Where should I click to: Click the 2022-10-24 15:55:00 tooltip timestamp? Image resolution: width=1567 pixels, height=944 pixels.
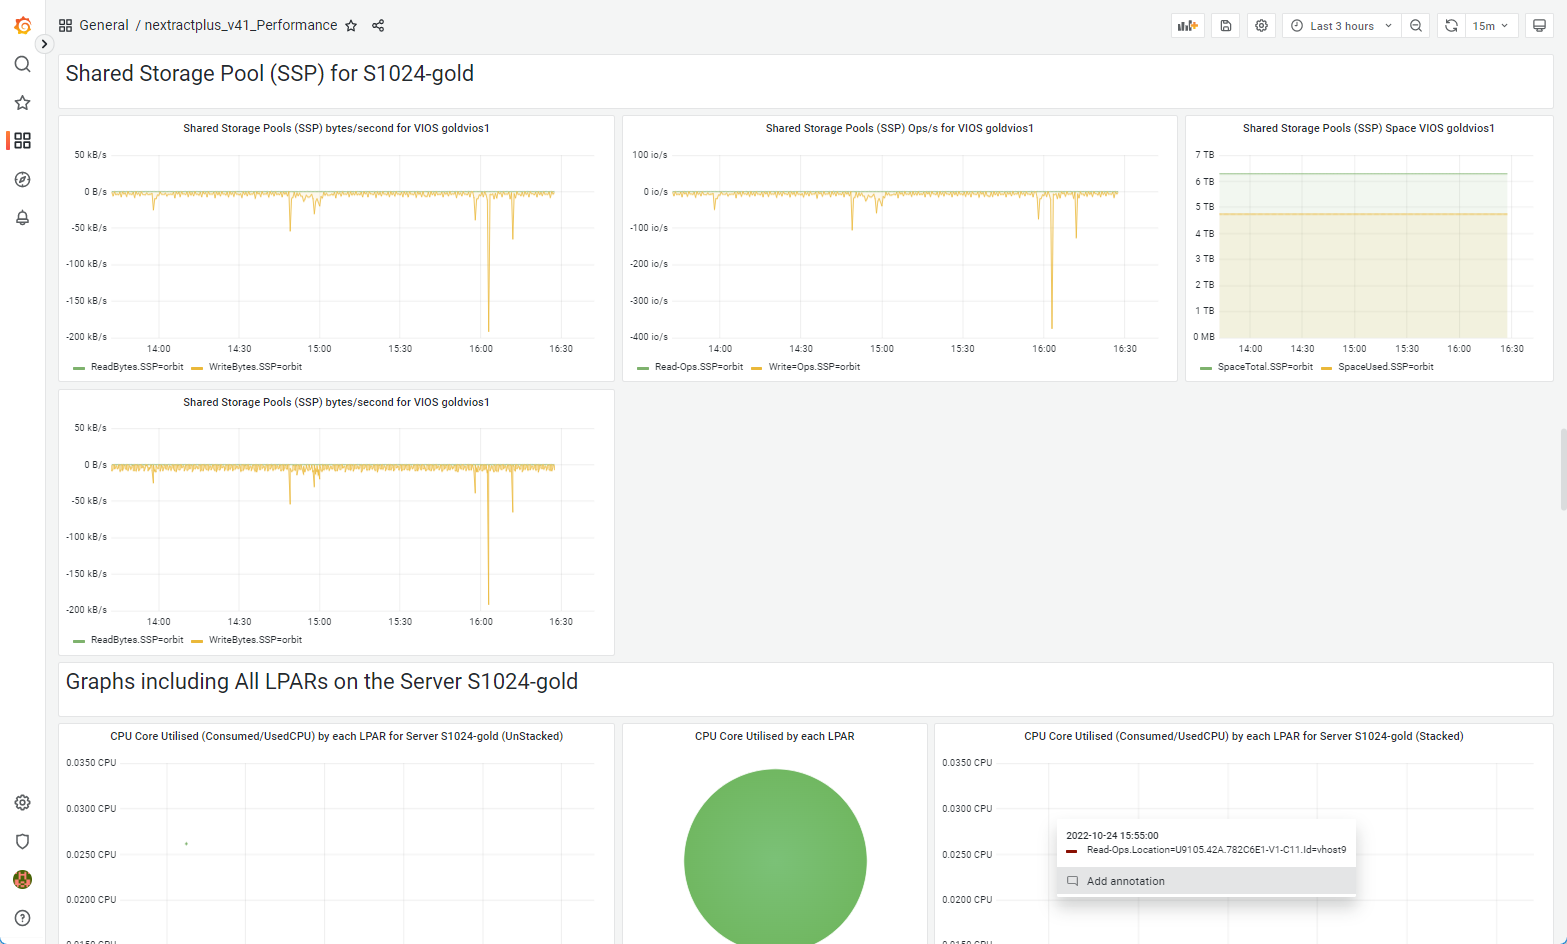1112,835
